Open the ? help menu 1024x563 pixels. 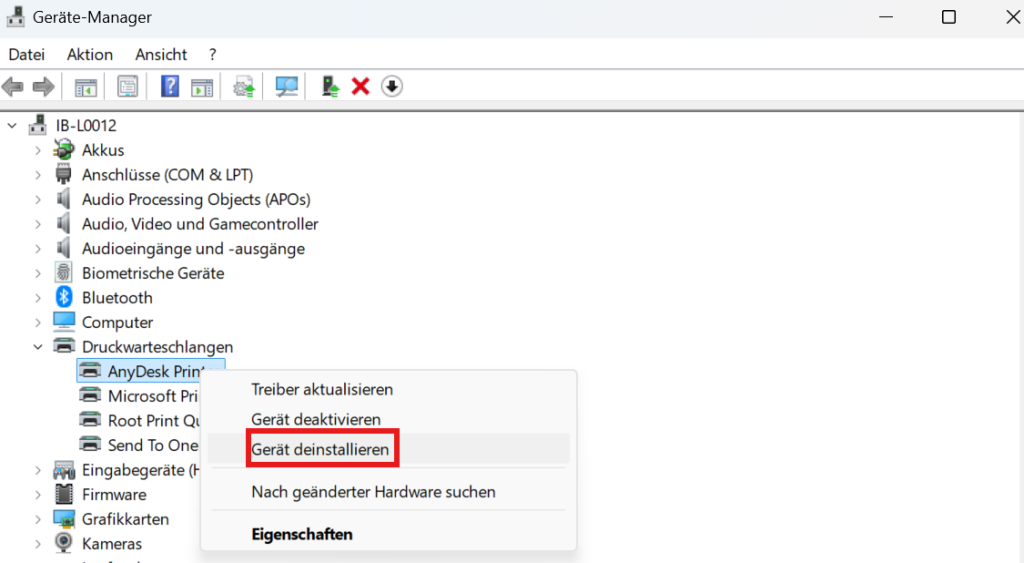pyautogui.click(x=212, y=54)
